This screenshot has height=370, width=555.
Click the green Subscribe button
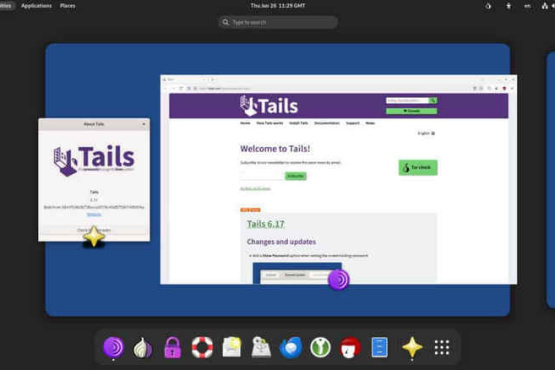[x=296, y=176]
